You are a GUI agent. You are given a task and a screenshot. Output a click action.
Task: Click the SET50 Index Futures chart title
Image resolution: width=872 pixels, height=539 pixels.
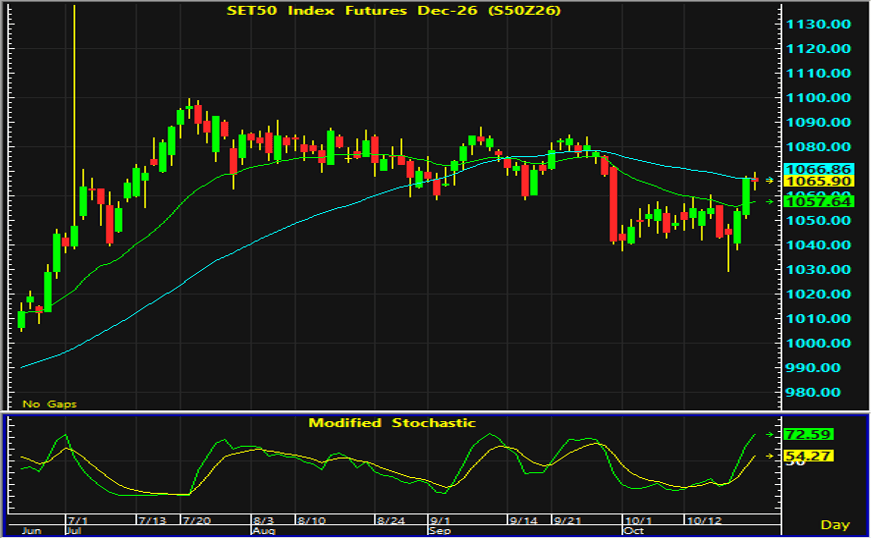click(x=393, y=11)
